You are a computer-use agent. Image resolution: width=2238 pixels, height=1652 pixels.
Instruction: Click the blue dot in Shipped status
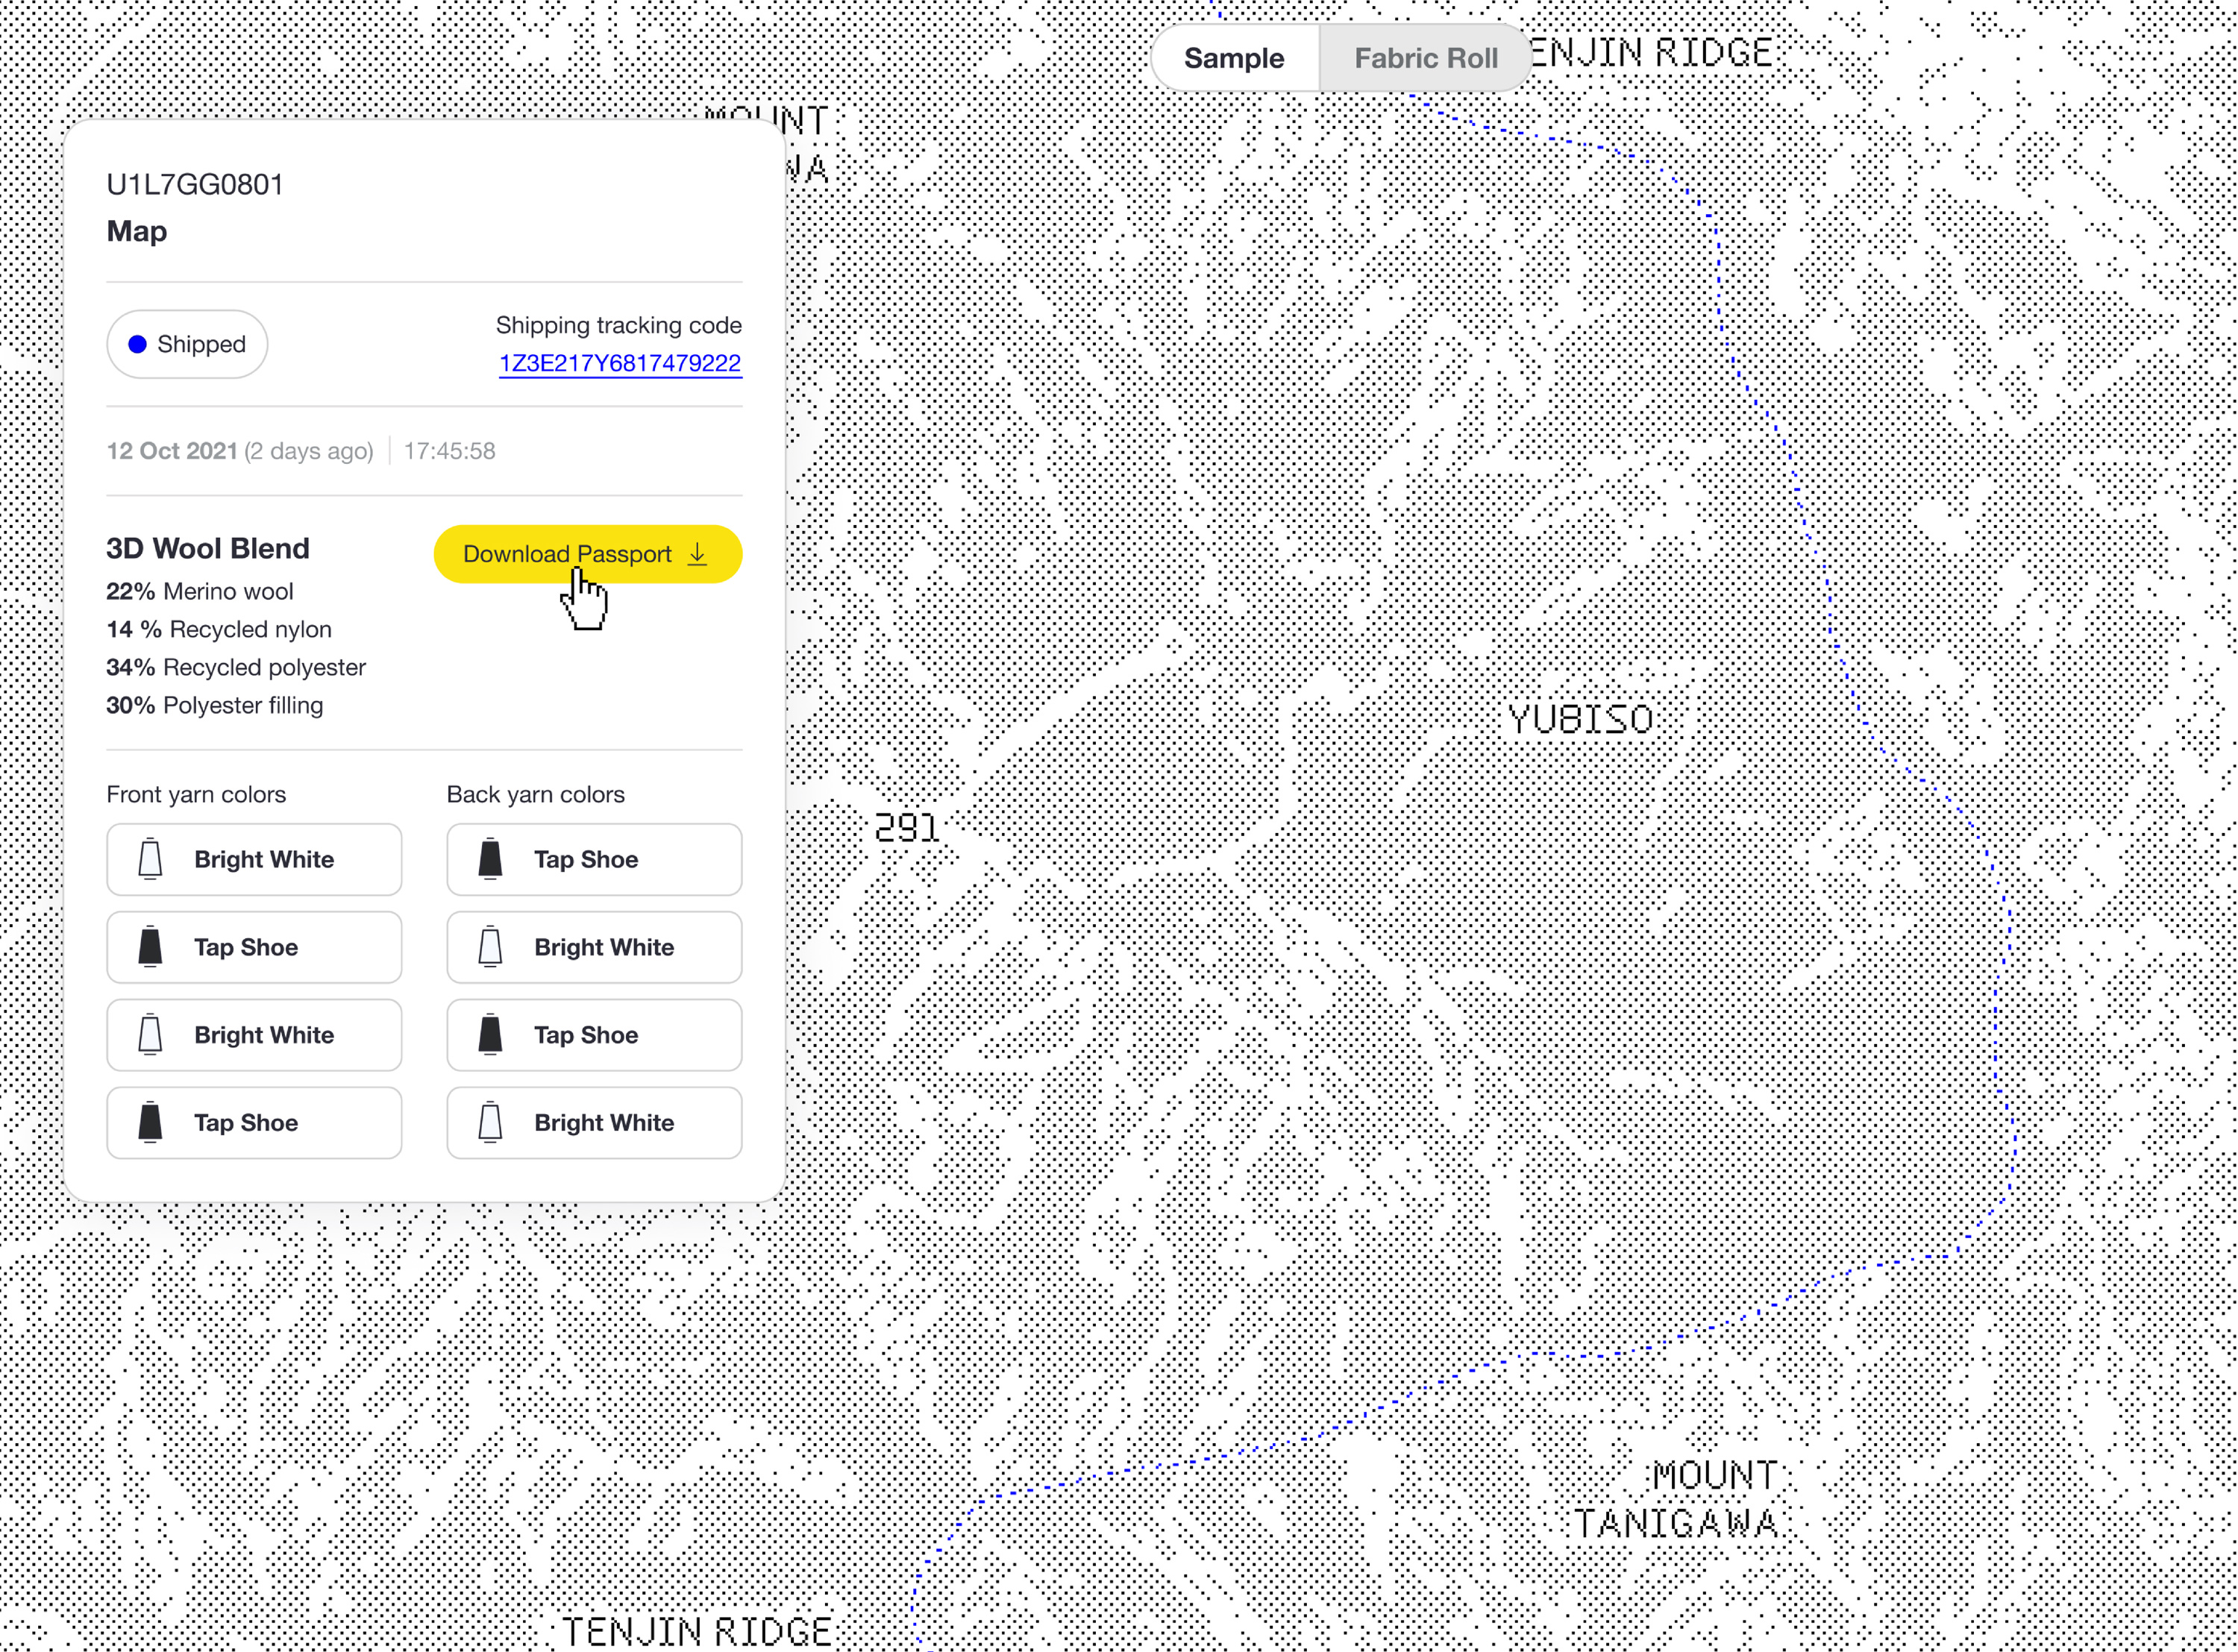click(x=138, y=344)
